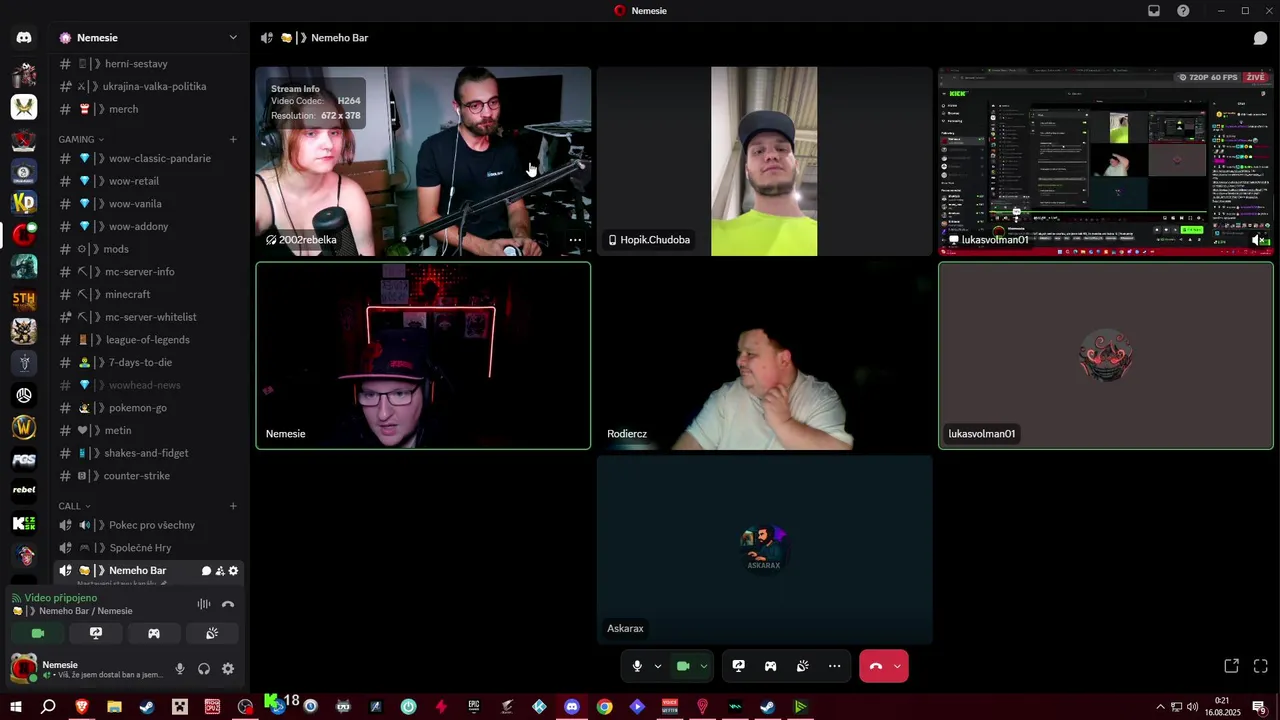Deafen with headphones icon in user panel

click(x=204, y=669)
